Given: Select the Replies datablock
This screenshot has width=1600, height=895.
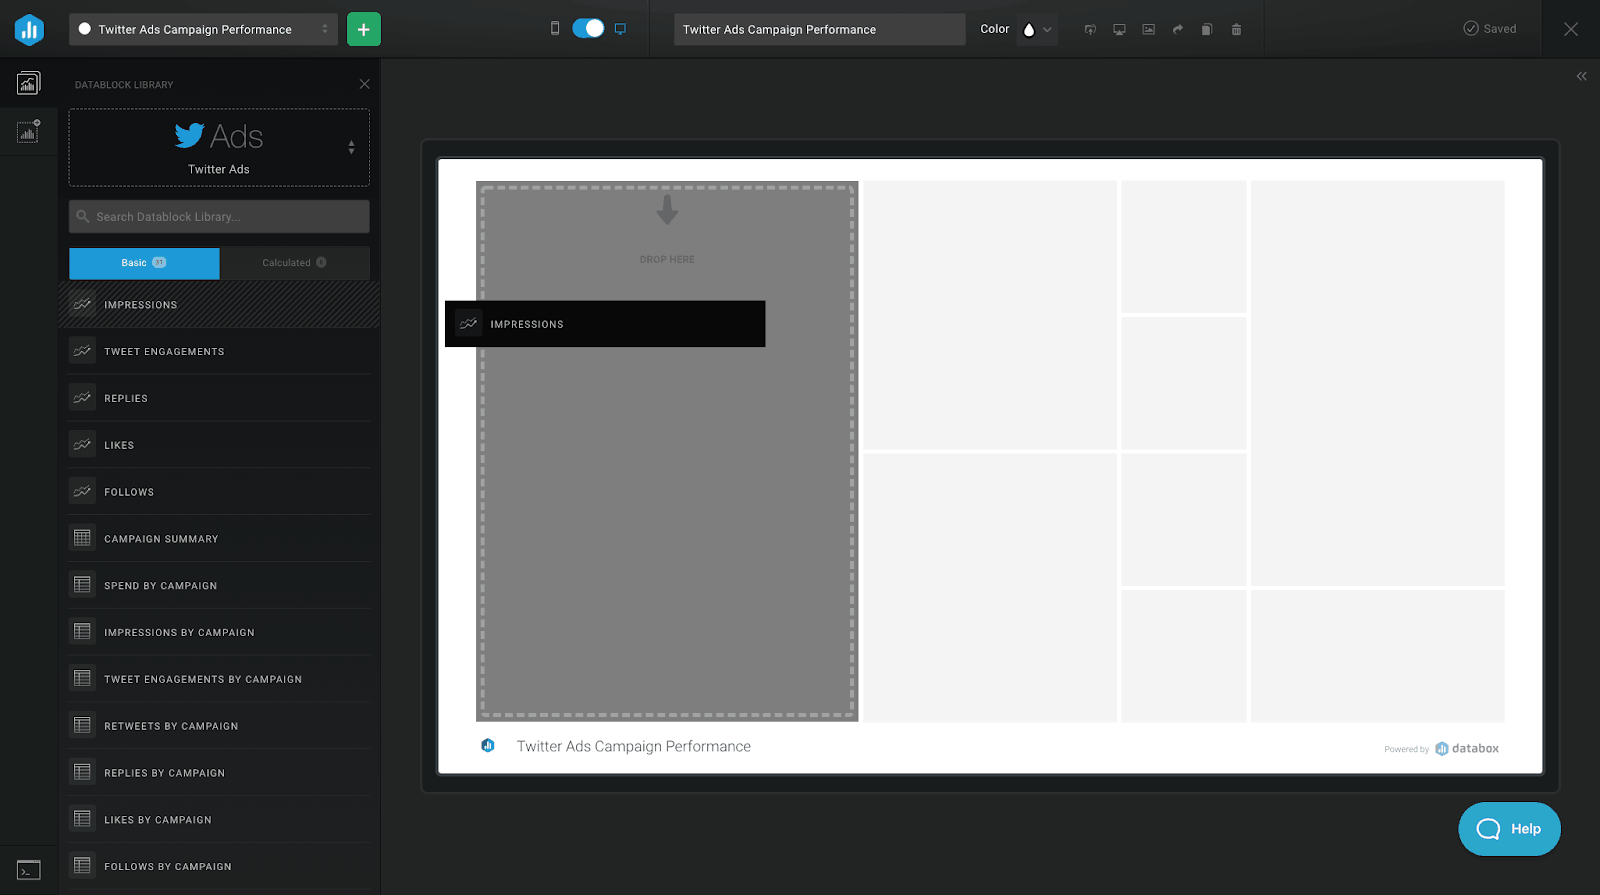Looking at the screenshot, I should click(219, 398).
